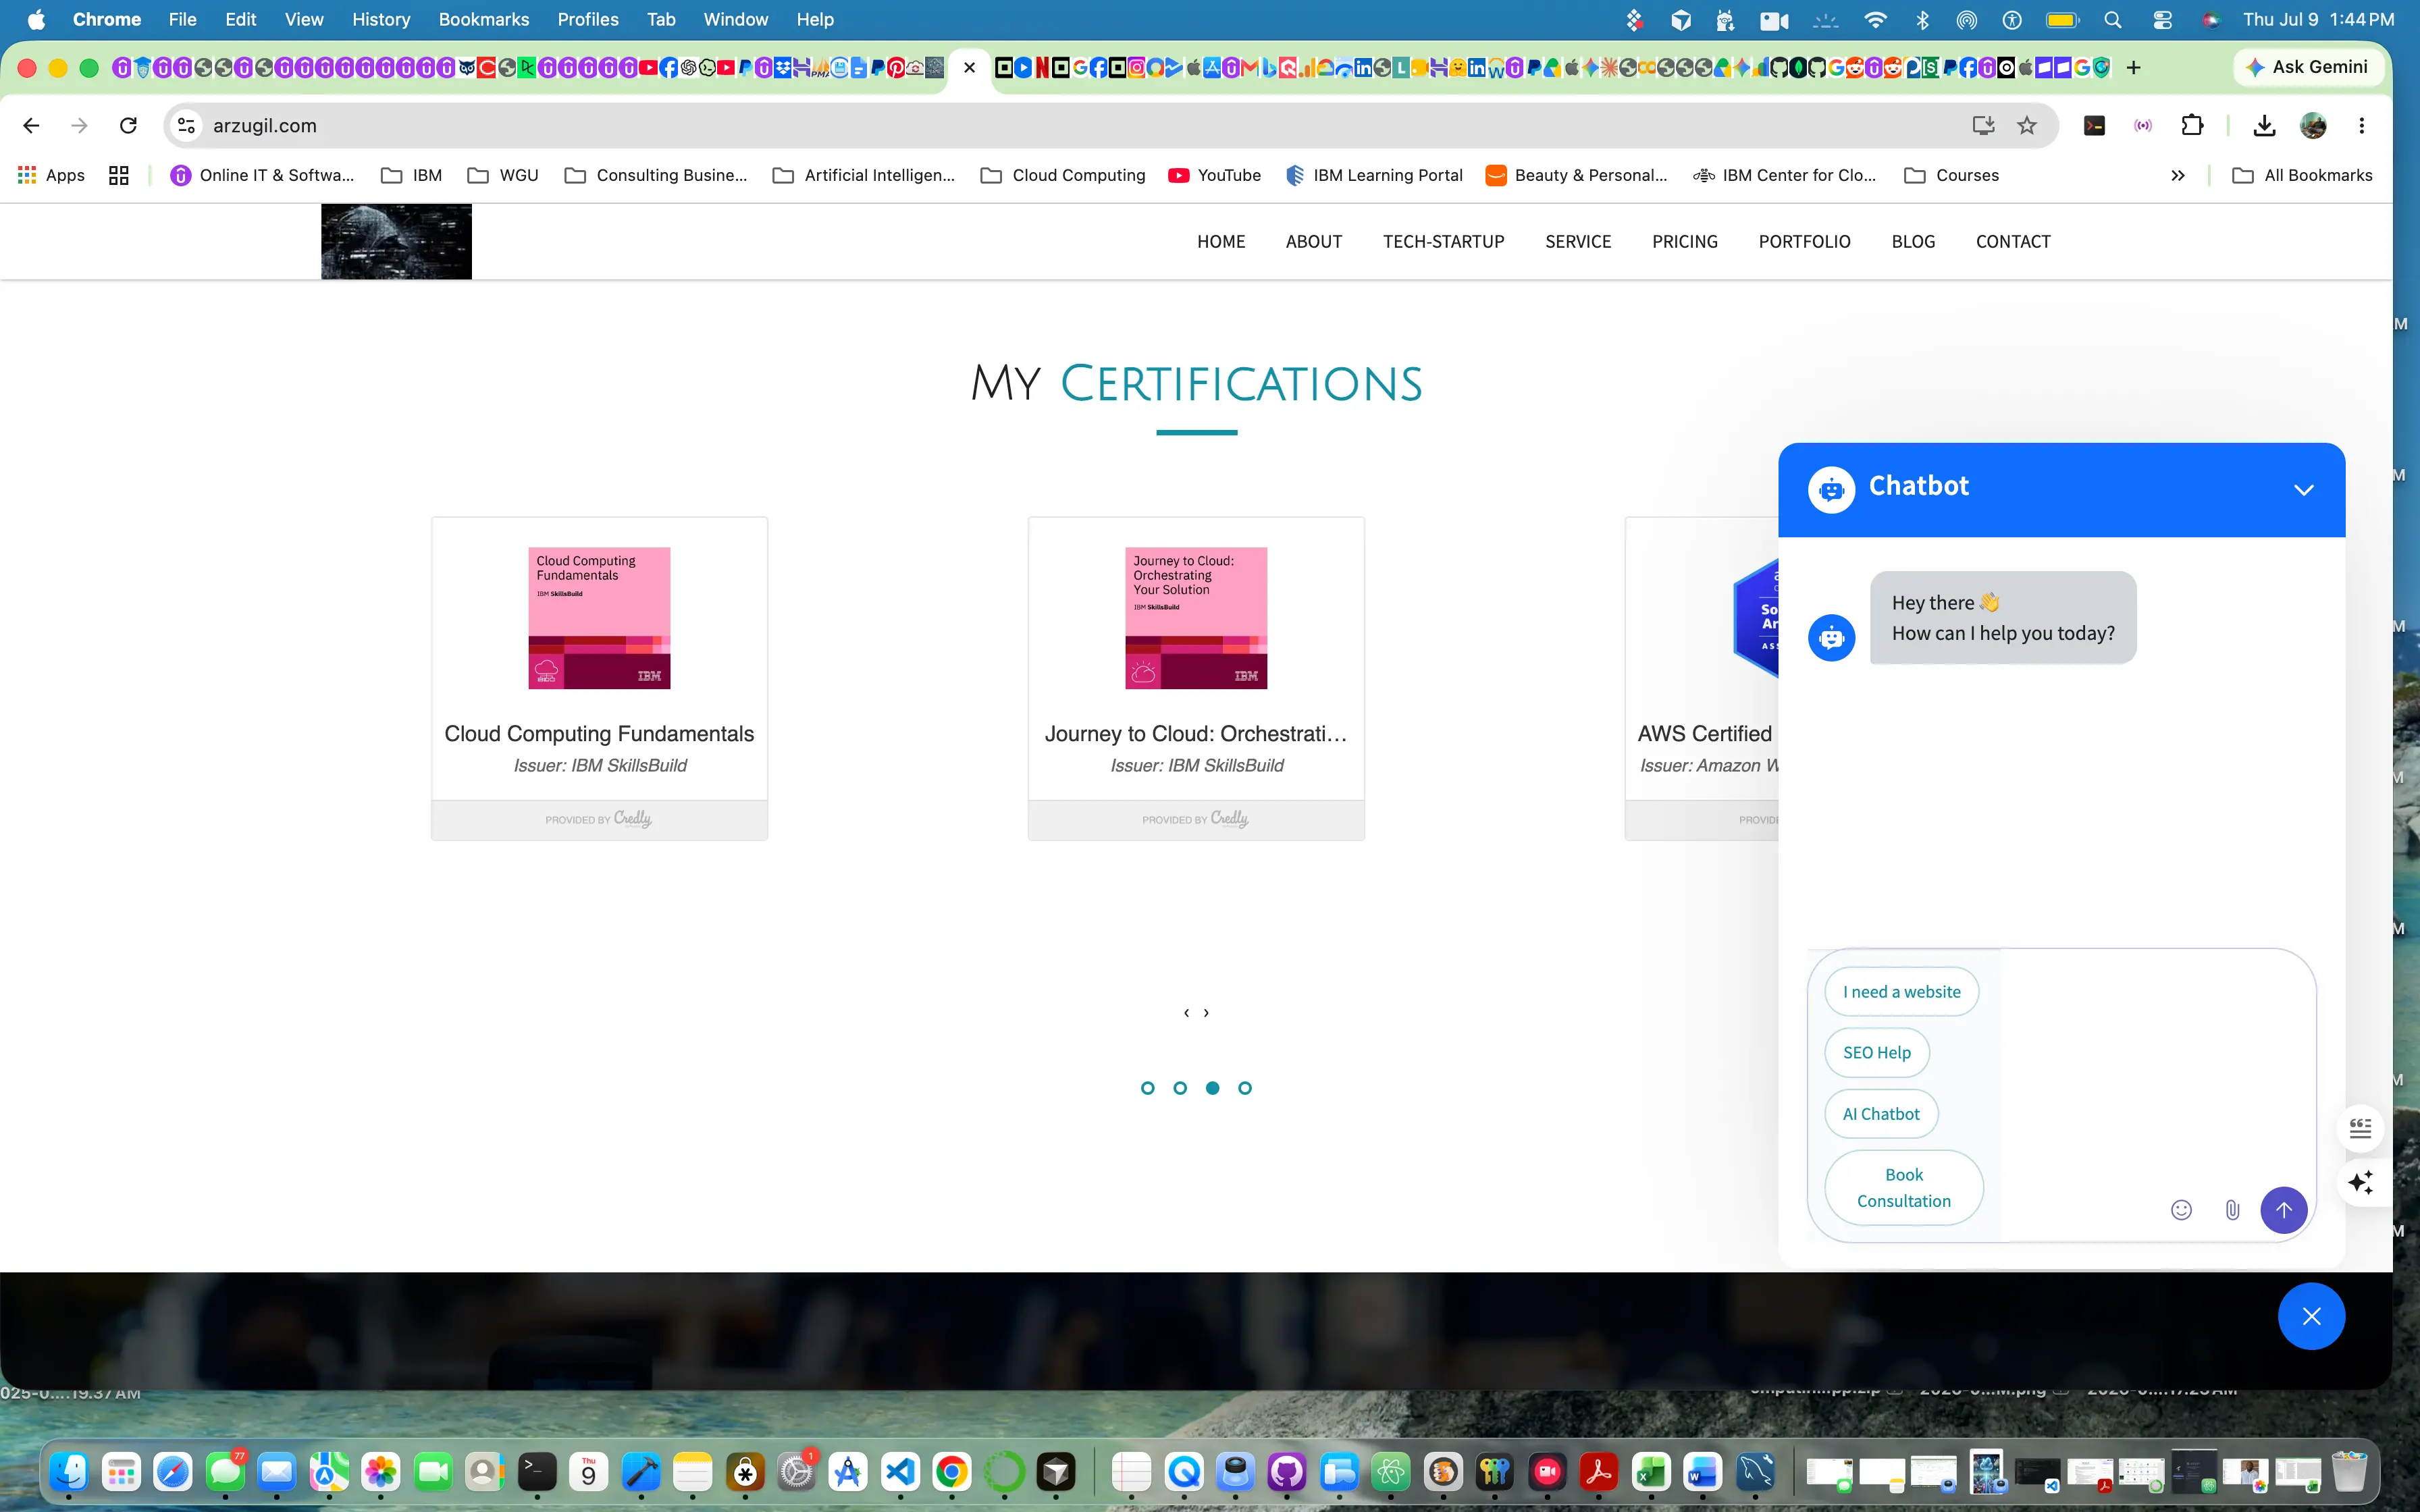Screen dimensions: 2420x1512
Task: Open the PRICING navigation item
Action: coord(1685,242)
